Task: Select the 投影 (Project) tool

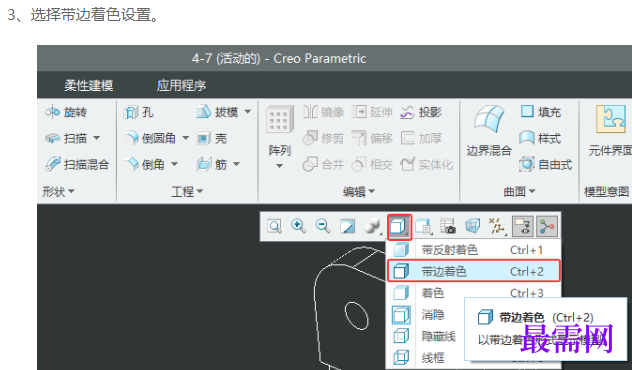Action: [421, 112]
